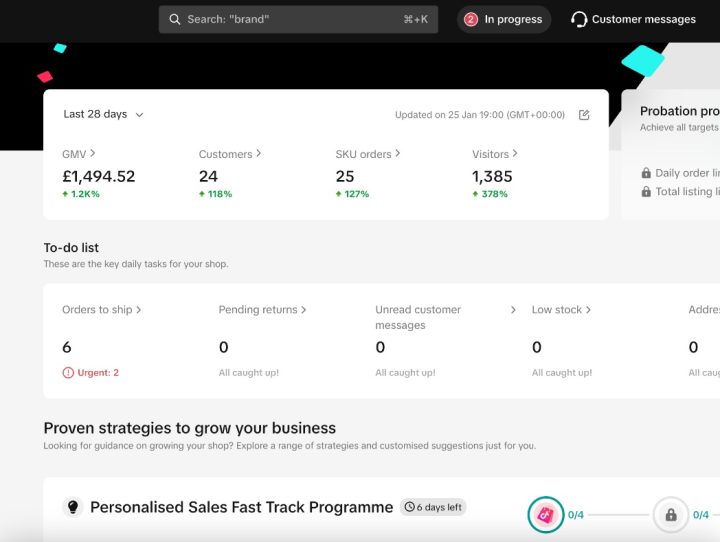The height and width of the screenshot is (542, 720).
Task: Open the Last 28 days dropdown
Action: point(103,114)
